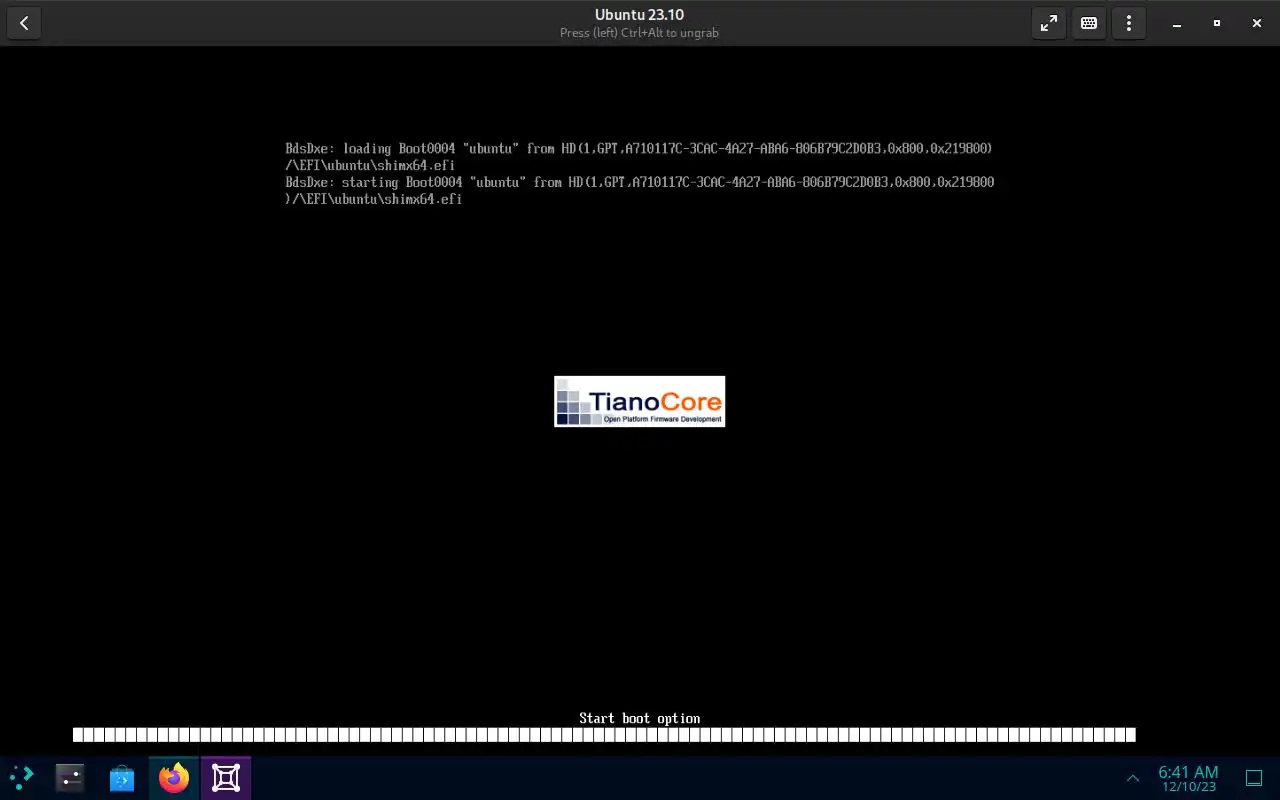
Task: Open the three-dot menu in header
Action: tap(1129, 23)
